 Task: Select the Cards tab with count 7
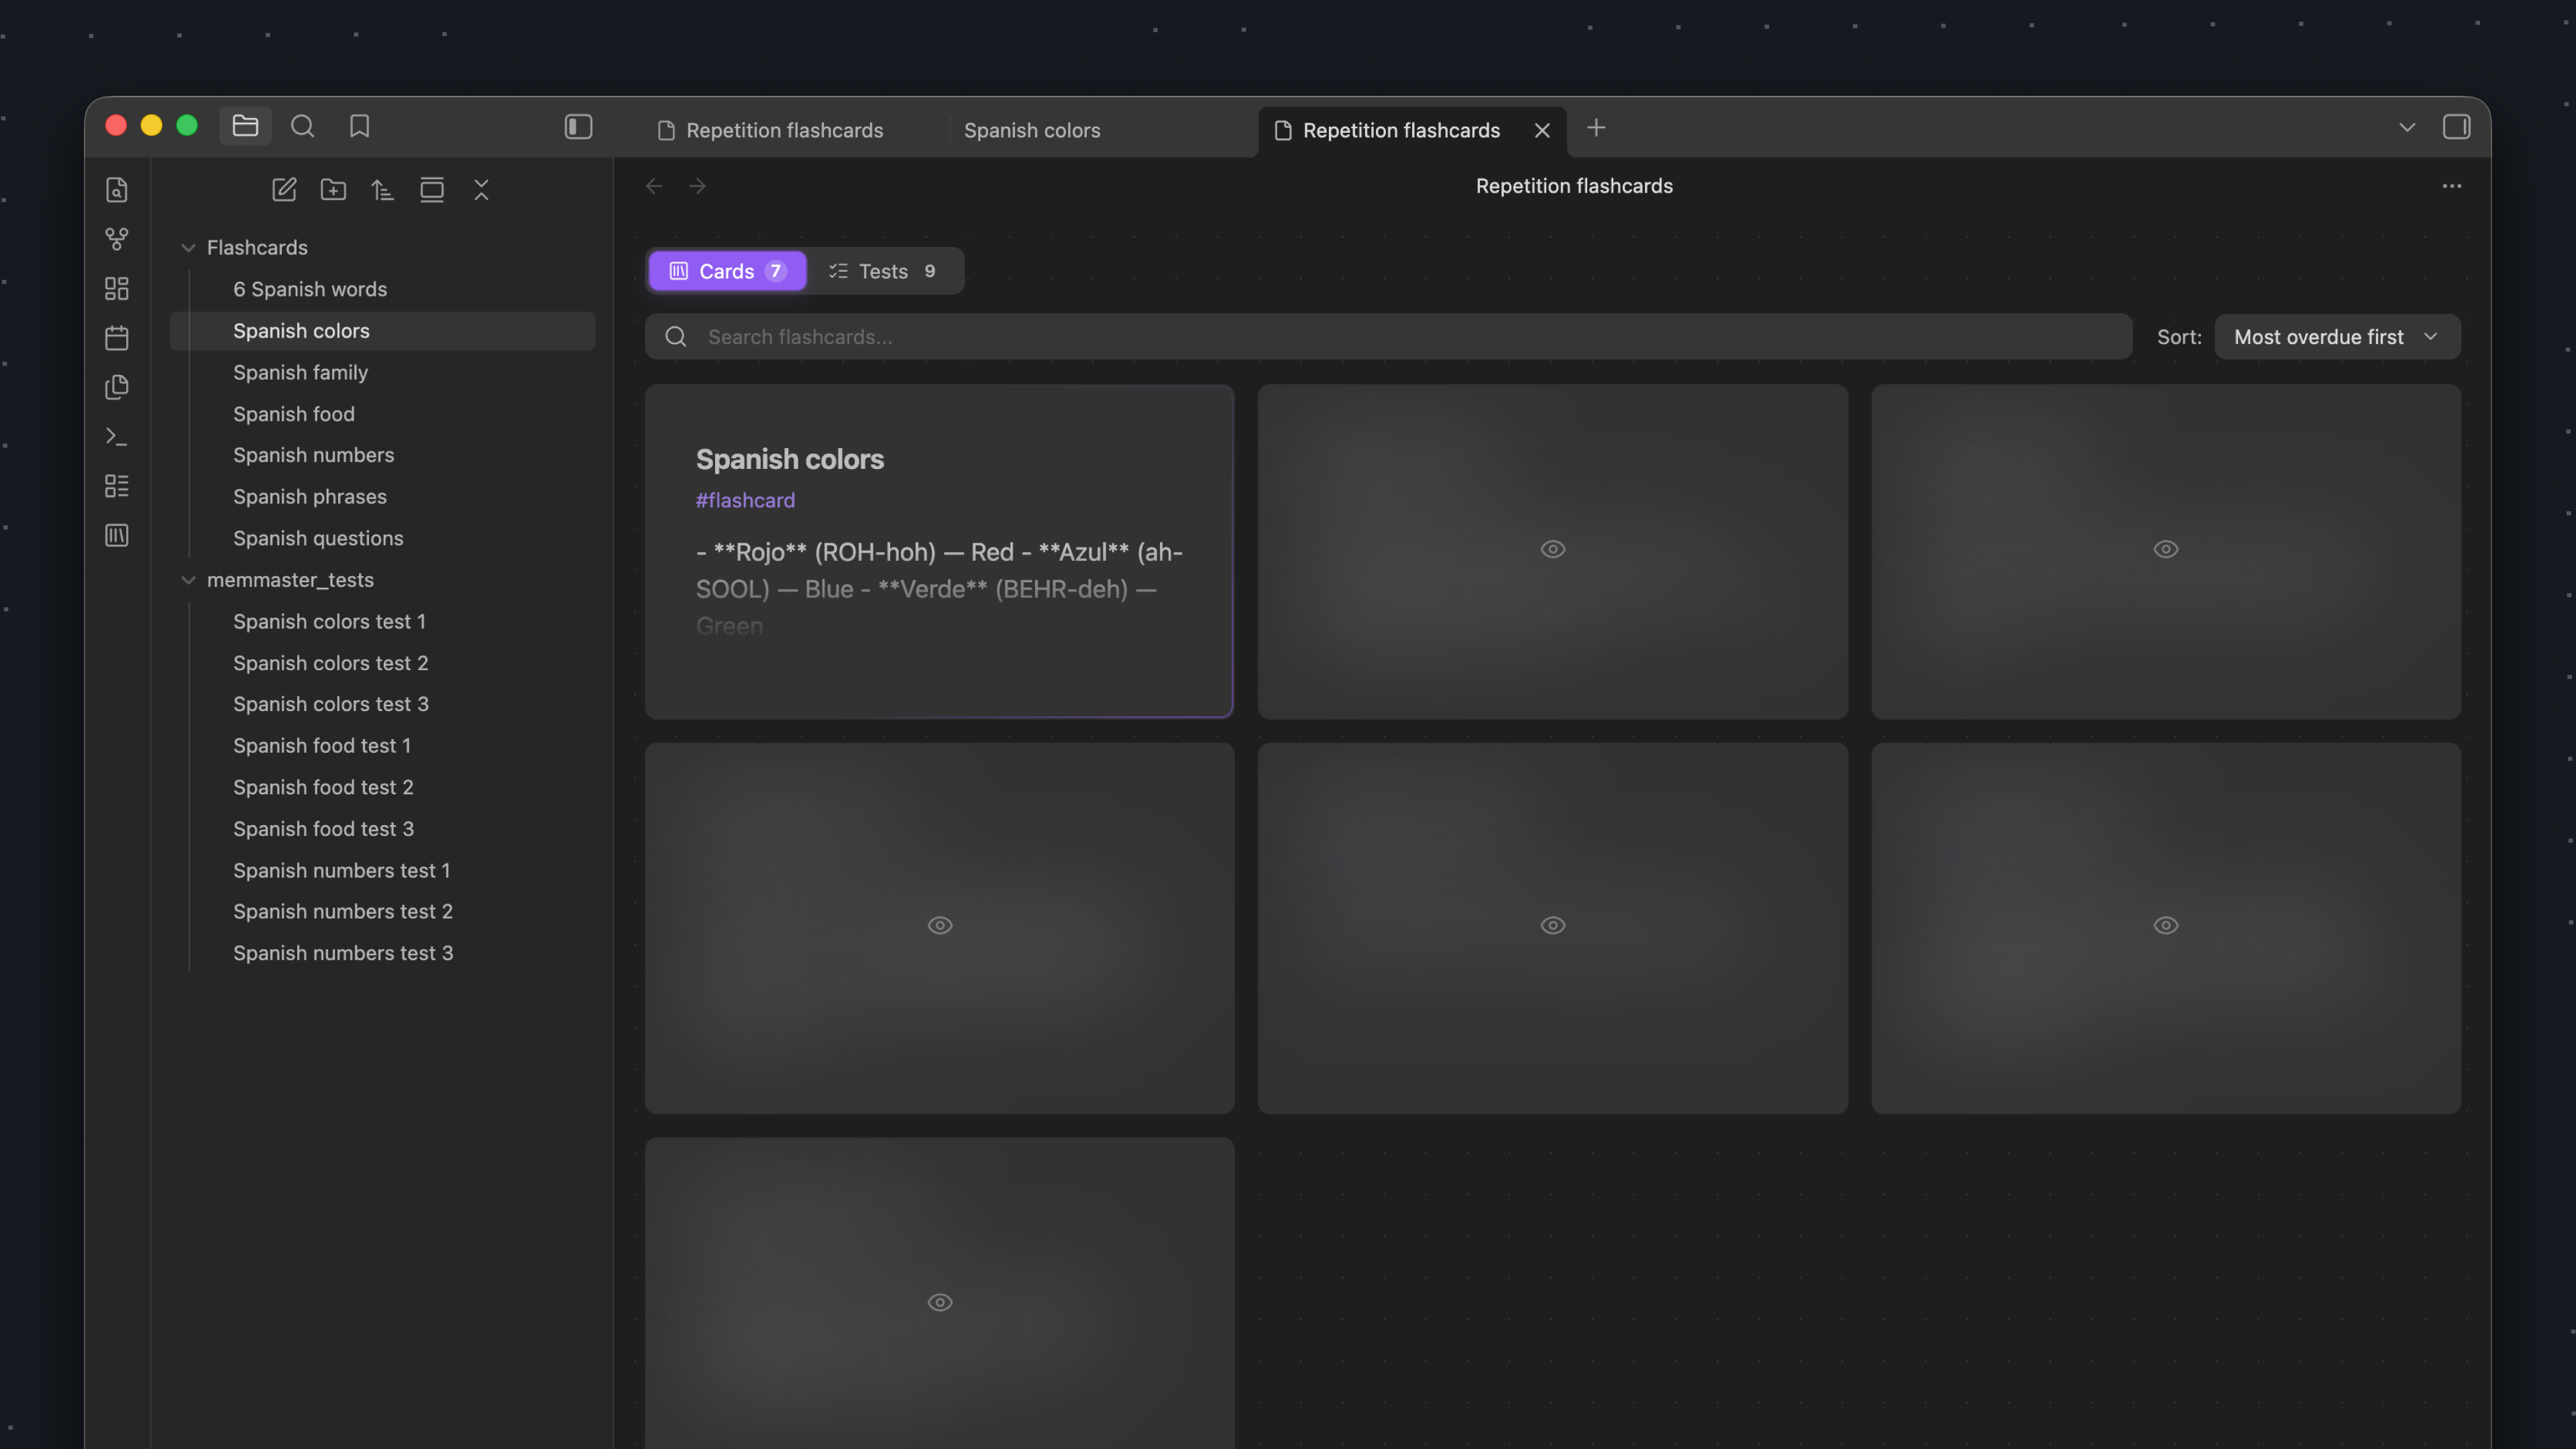point(727,271)
